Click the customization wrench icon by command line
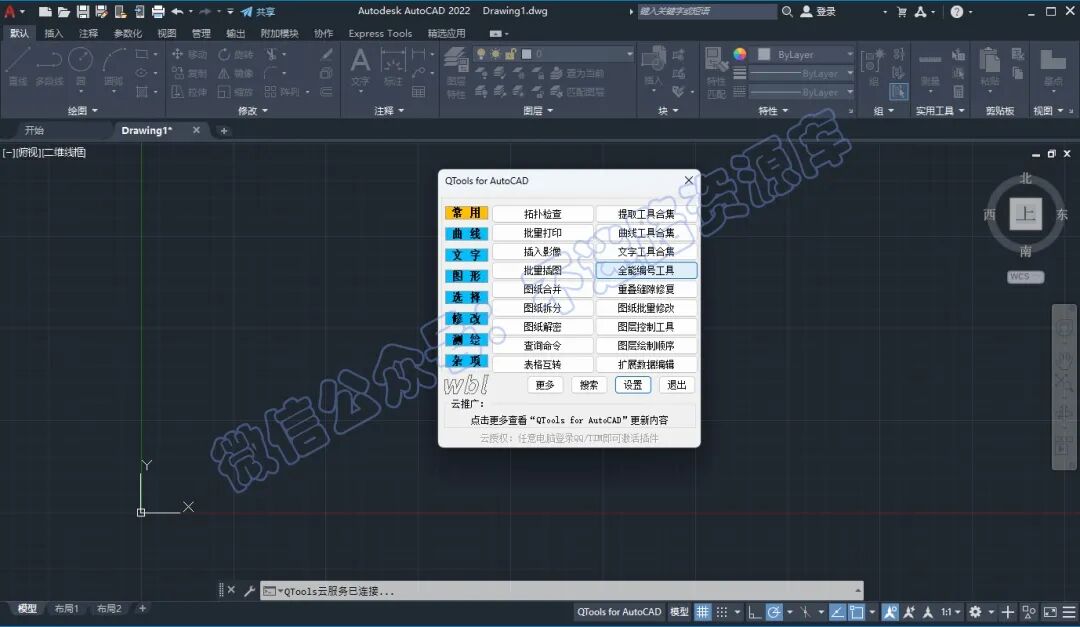1080x627 pixels. coord(249,590)
